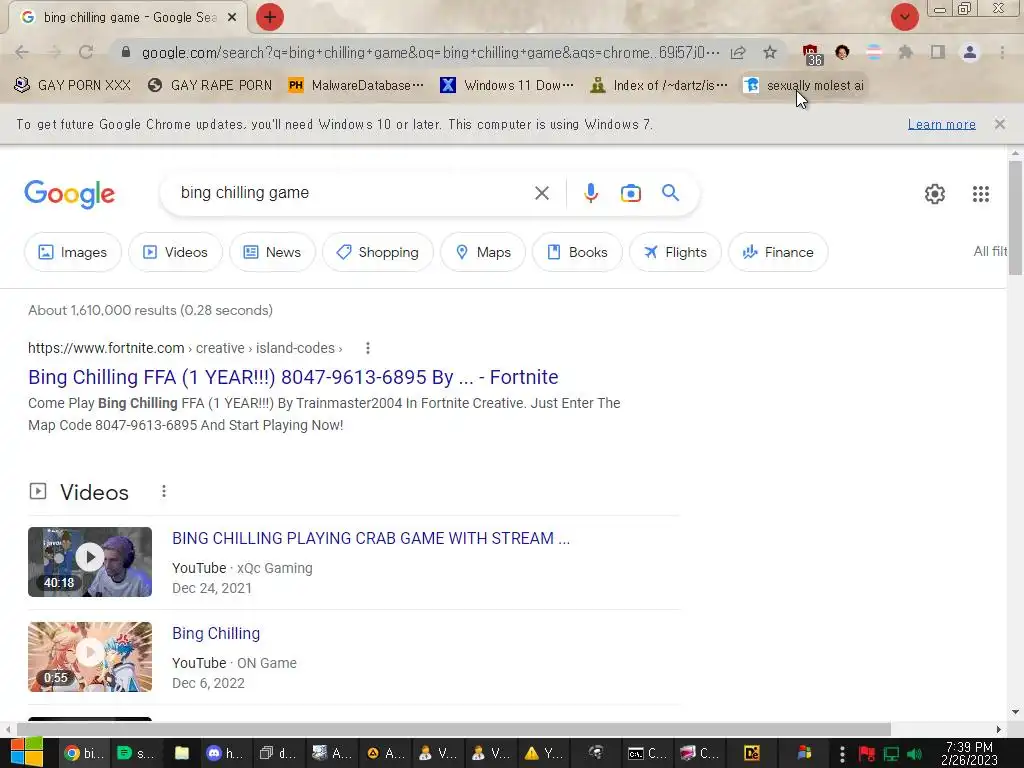Clear the search query with X
Viewport: 1024px width, 768px height.
click(x=541, y=193)
